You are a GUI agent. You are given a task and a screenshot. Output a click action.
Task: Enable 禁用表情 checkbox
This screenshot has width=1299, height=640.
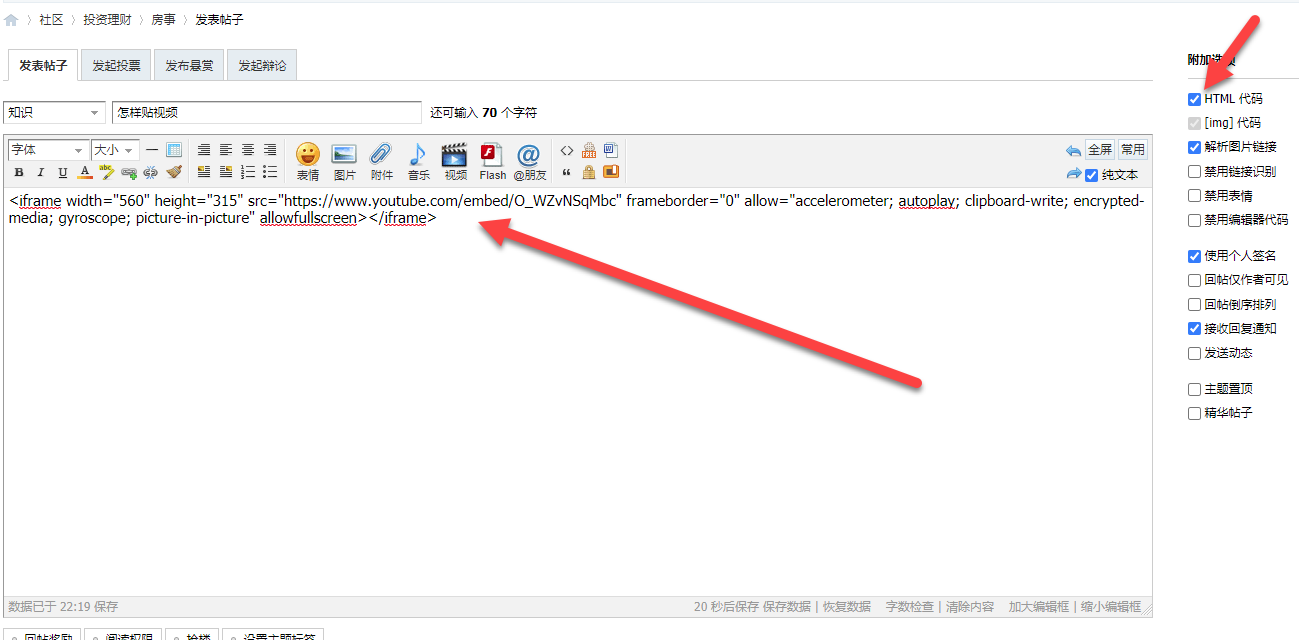pyautogui.click(x=1194, y=196)
